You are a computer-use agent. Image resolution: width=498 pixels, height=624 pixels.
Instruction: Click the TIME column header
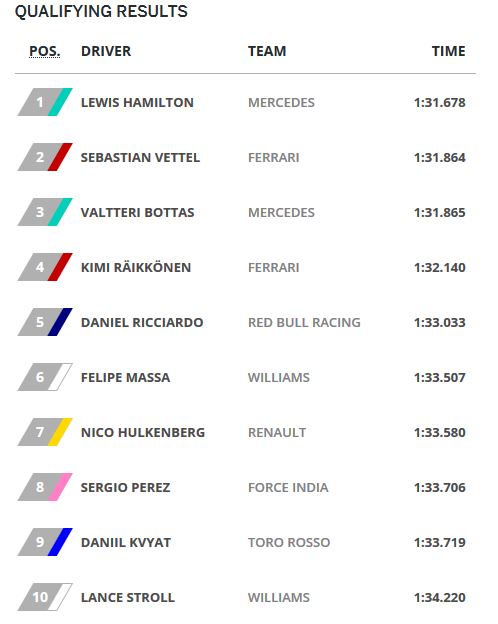pos(449,51)
